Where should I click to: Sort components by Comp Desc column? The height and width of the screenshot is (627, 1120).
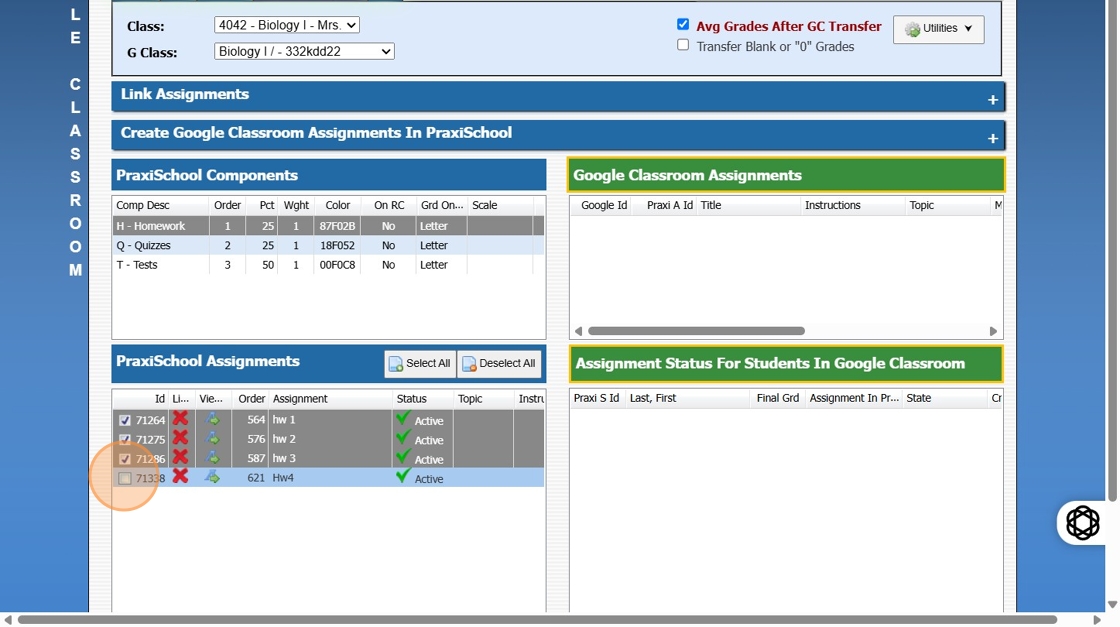(x=143, y=205)
